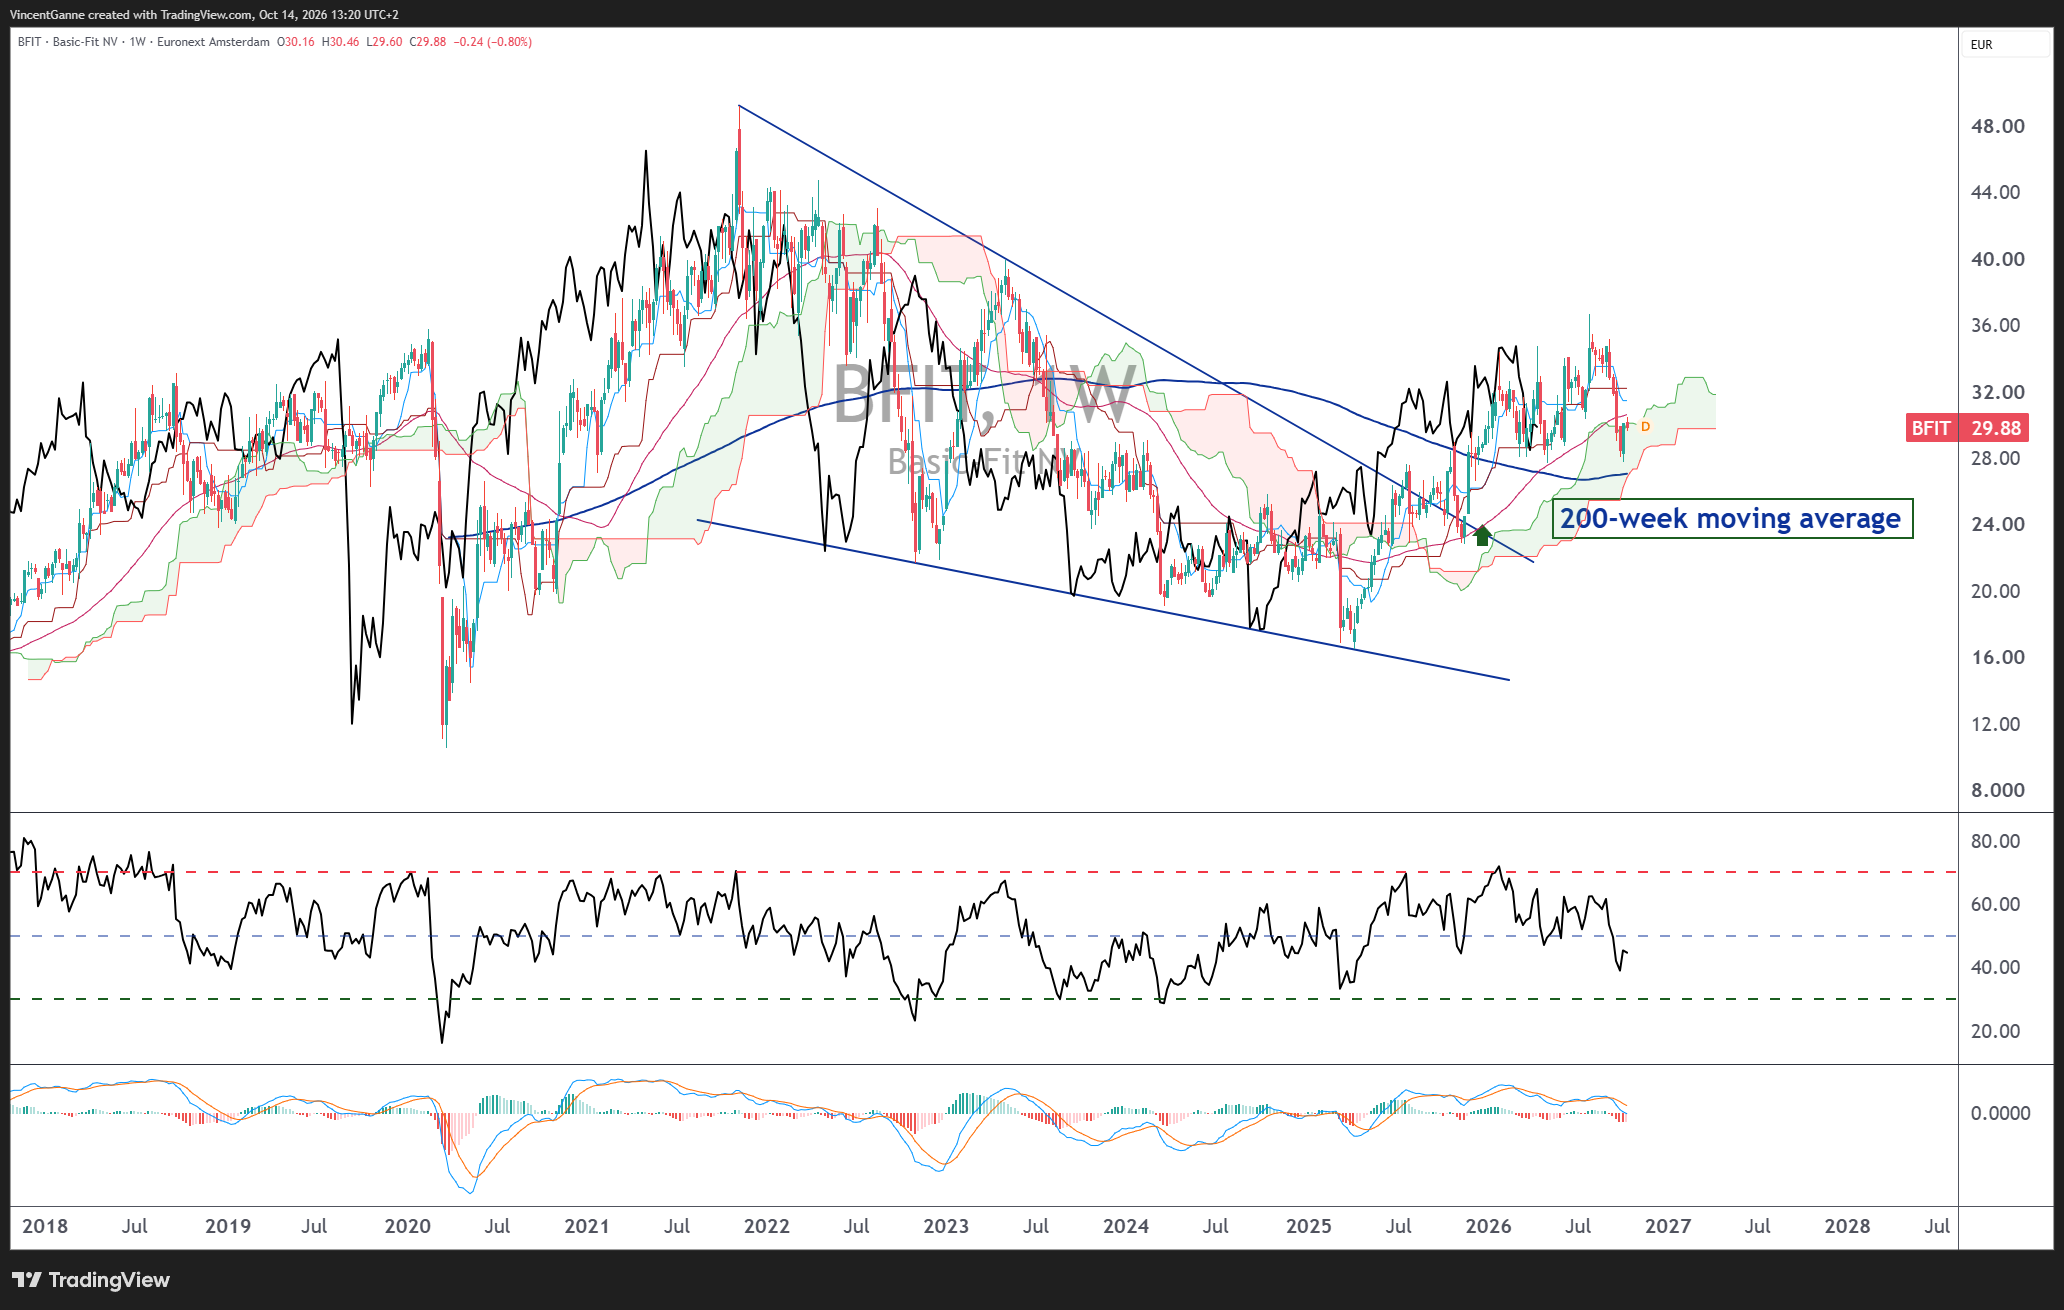Click the 2028 label on time axis
Image resolution: width=2064 pixels, height=1310 pixels.
click(1847, 1226)
